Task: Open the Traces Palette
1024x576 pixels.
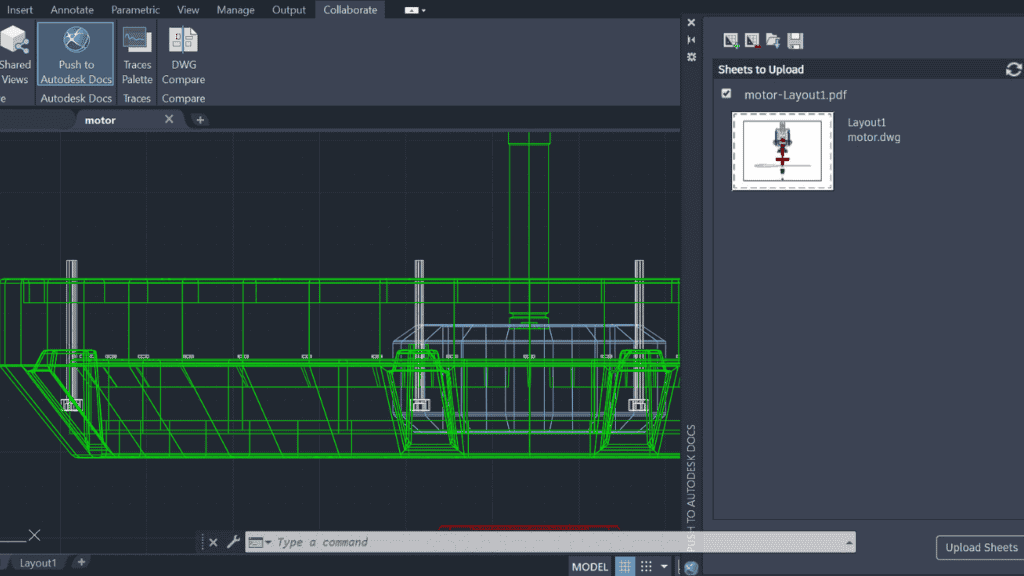Action: point(137,54)
